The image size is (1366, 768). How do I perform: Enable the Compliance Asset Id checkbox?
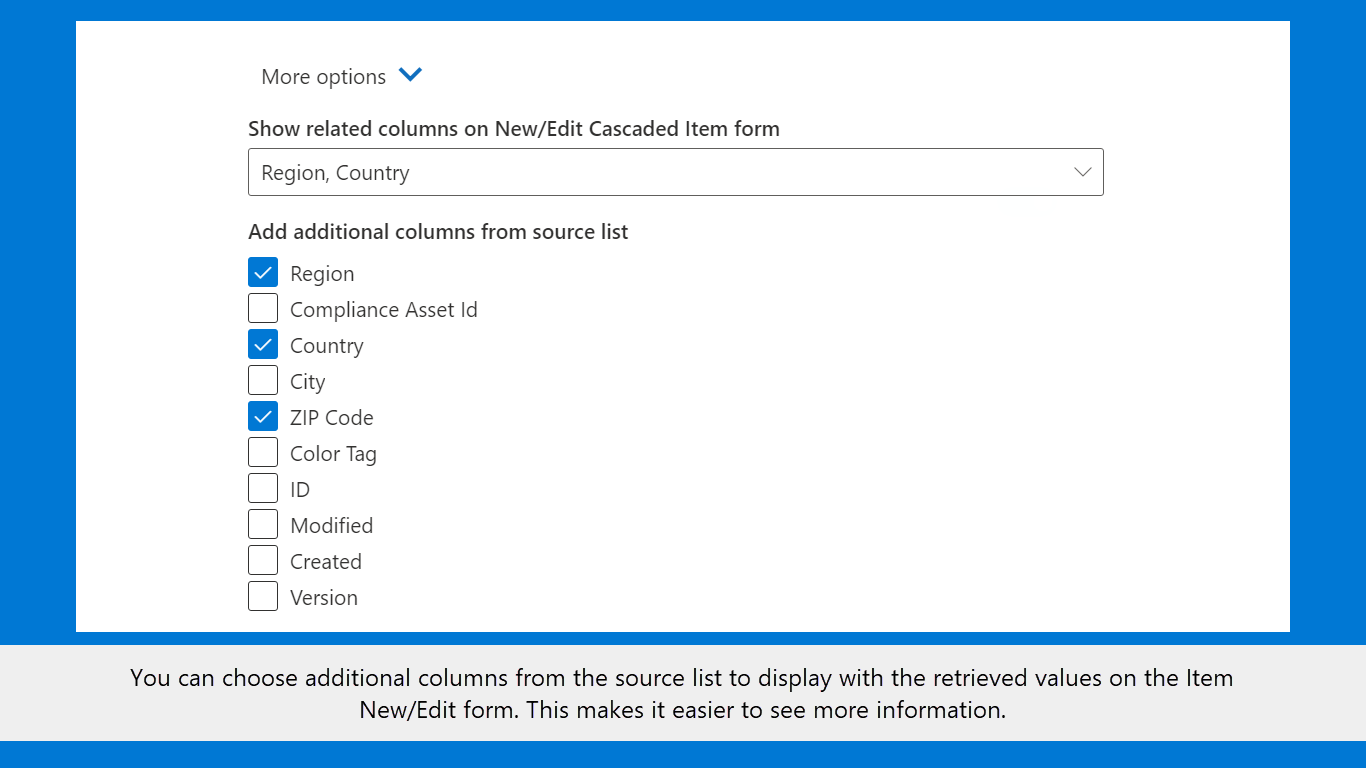pyautogui.click(x=263, y=308)
